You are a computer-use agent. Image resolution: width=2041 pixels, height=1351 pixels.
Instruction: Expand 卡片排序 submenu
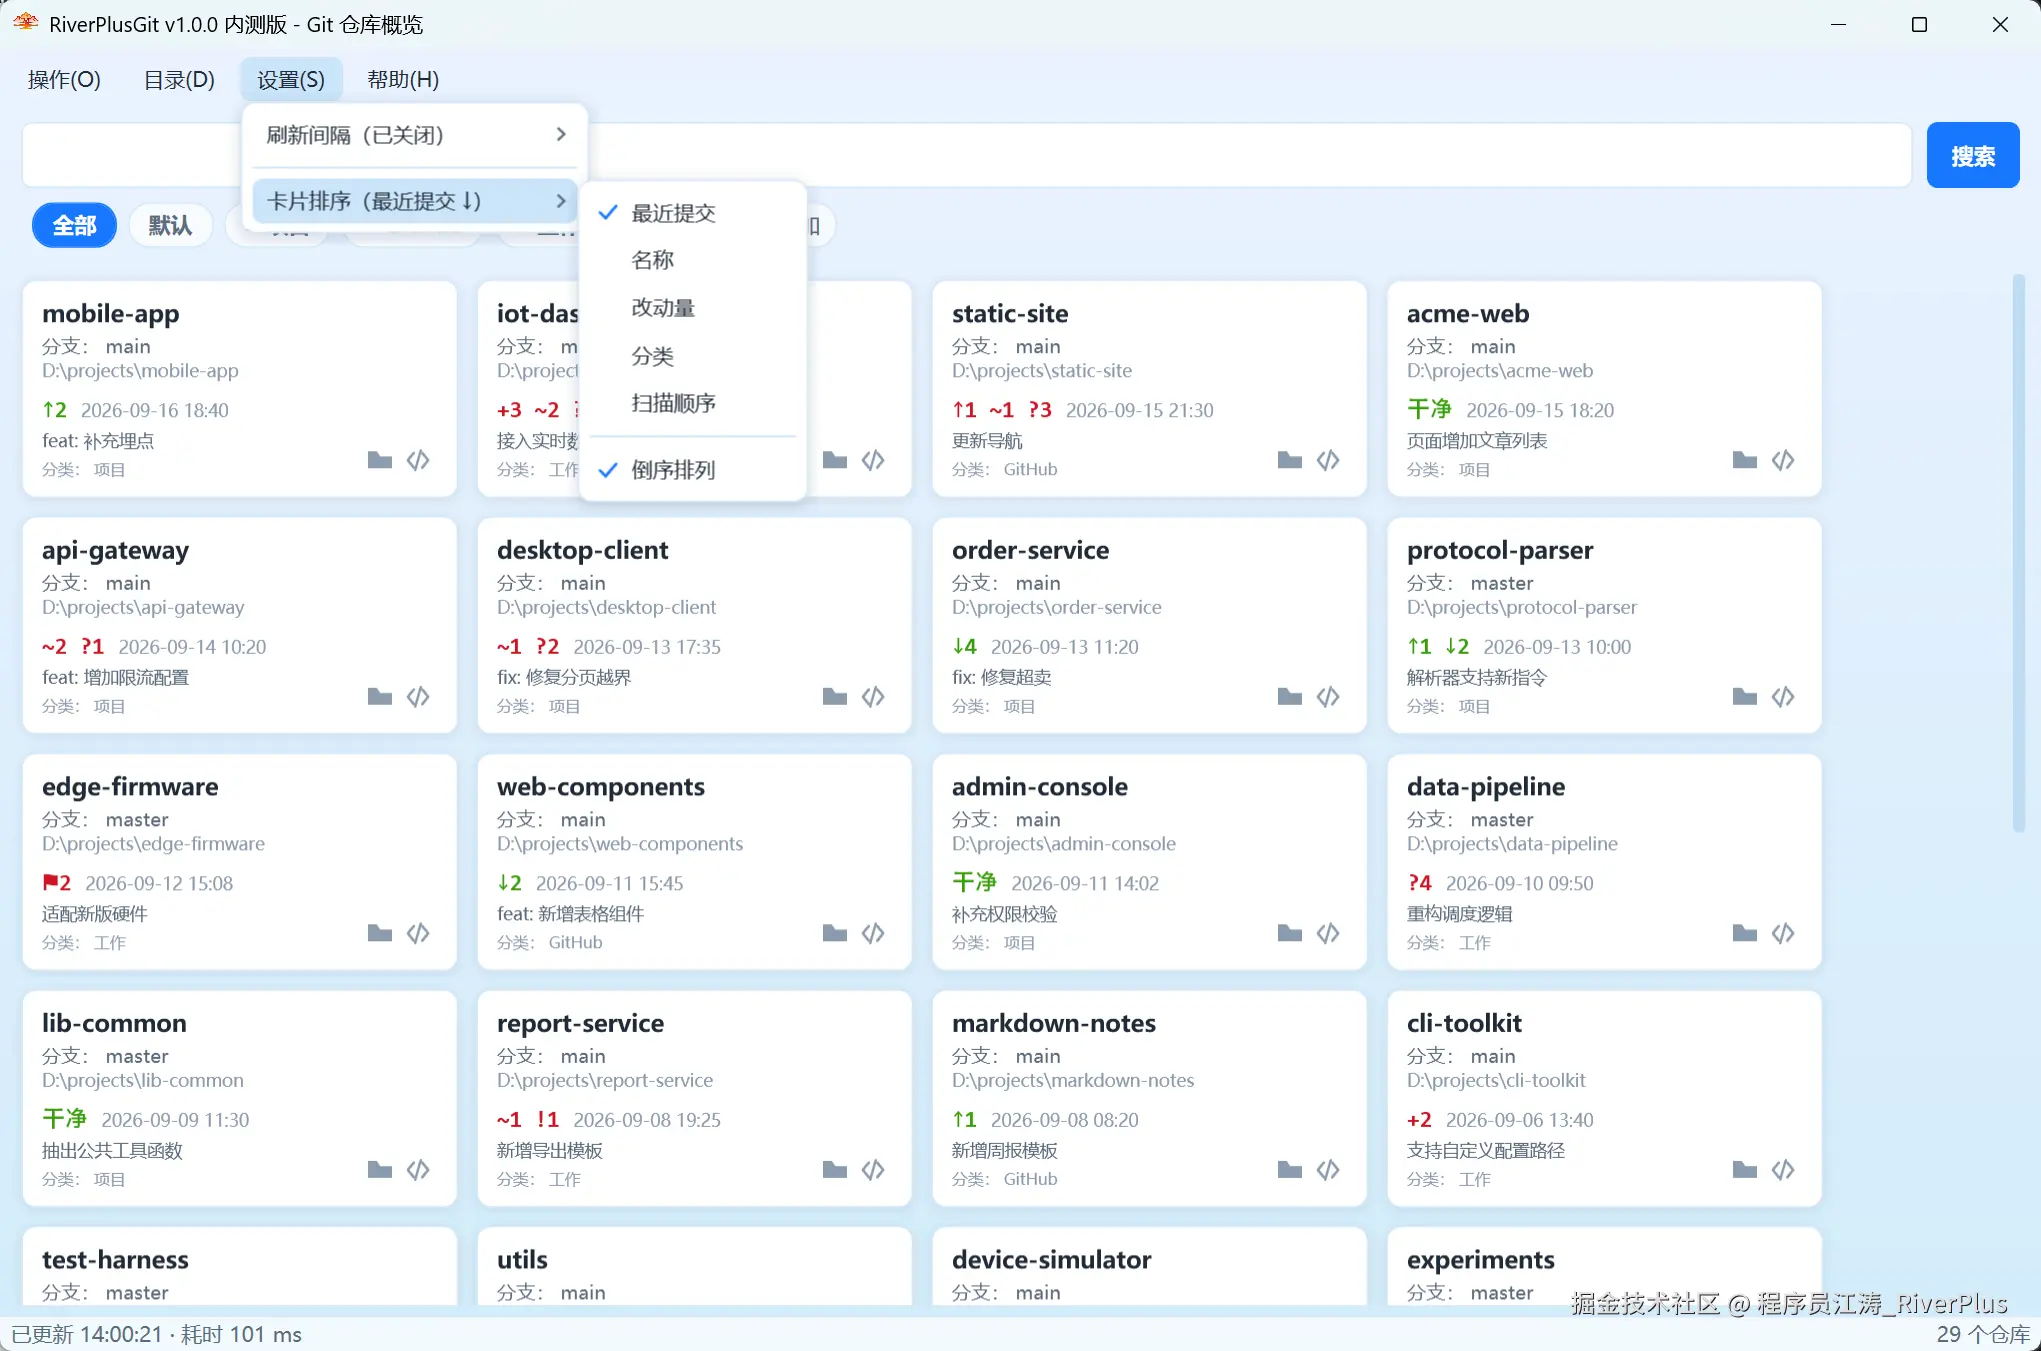click(x=415, y=201)
